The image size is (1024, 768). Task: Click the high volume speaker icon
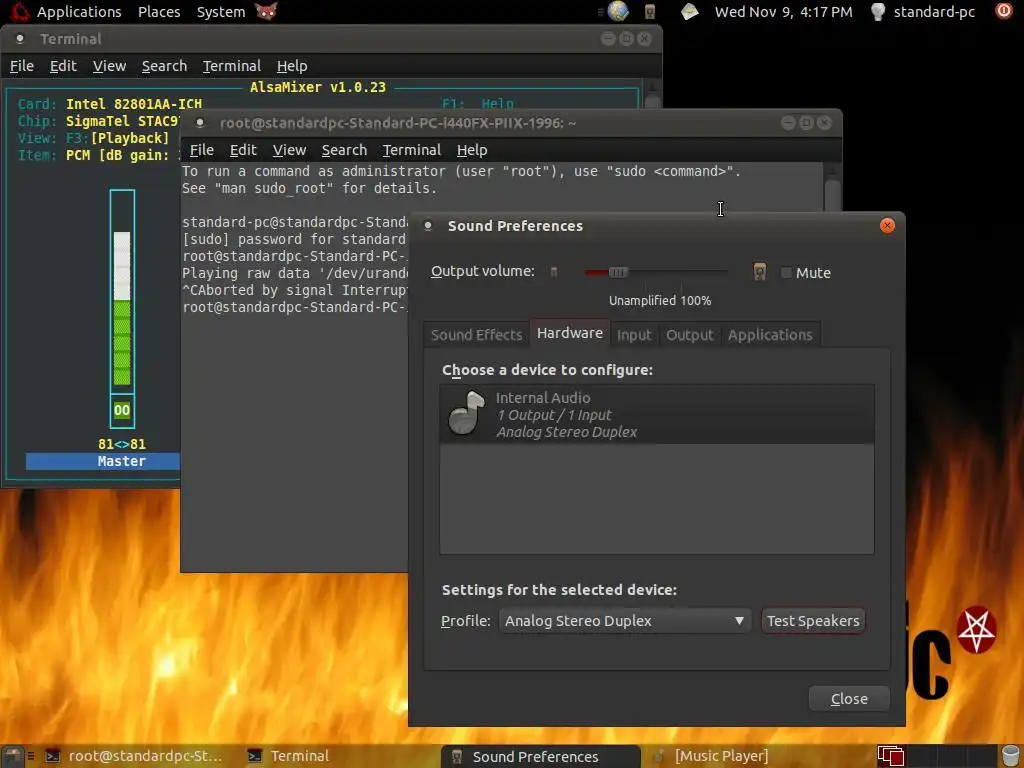pyautogui.click(x=760, y=272)
